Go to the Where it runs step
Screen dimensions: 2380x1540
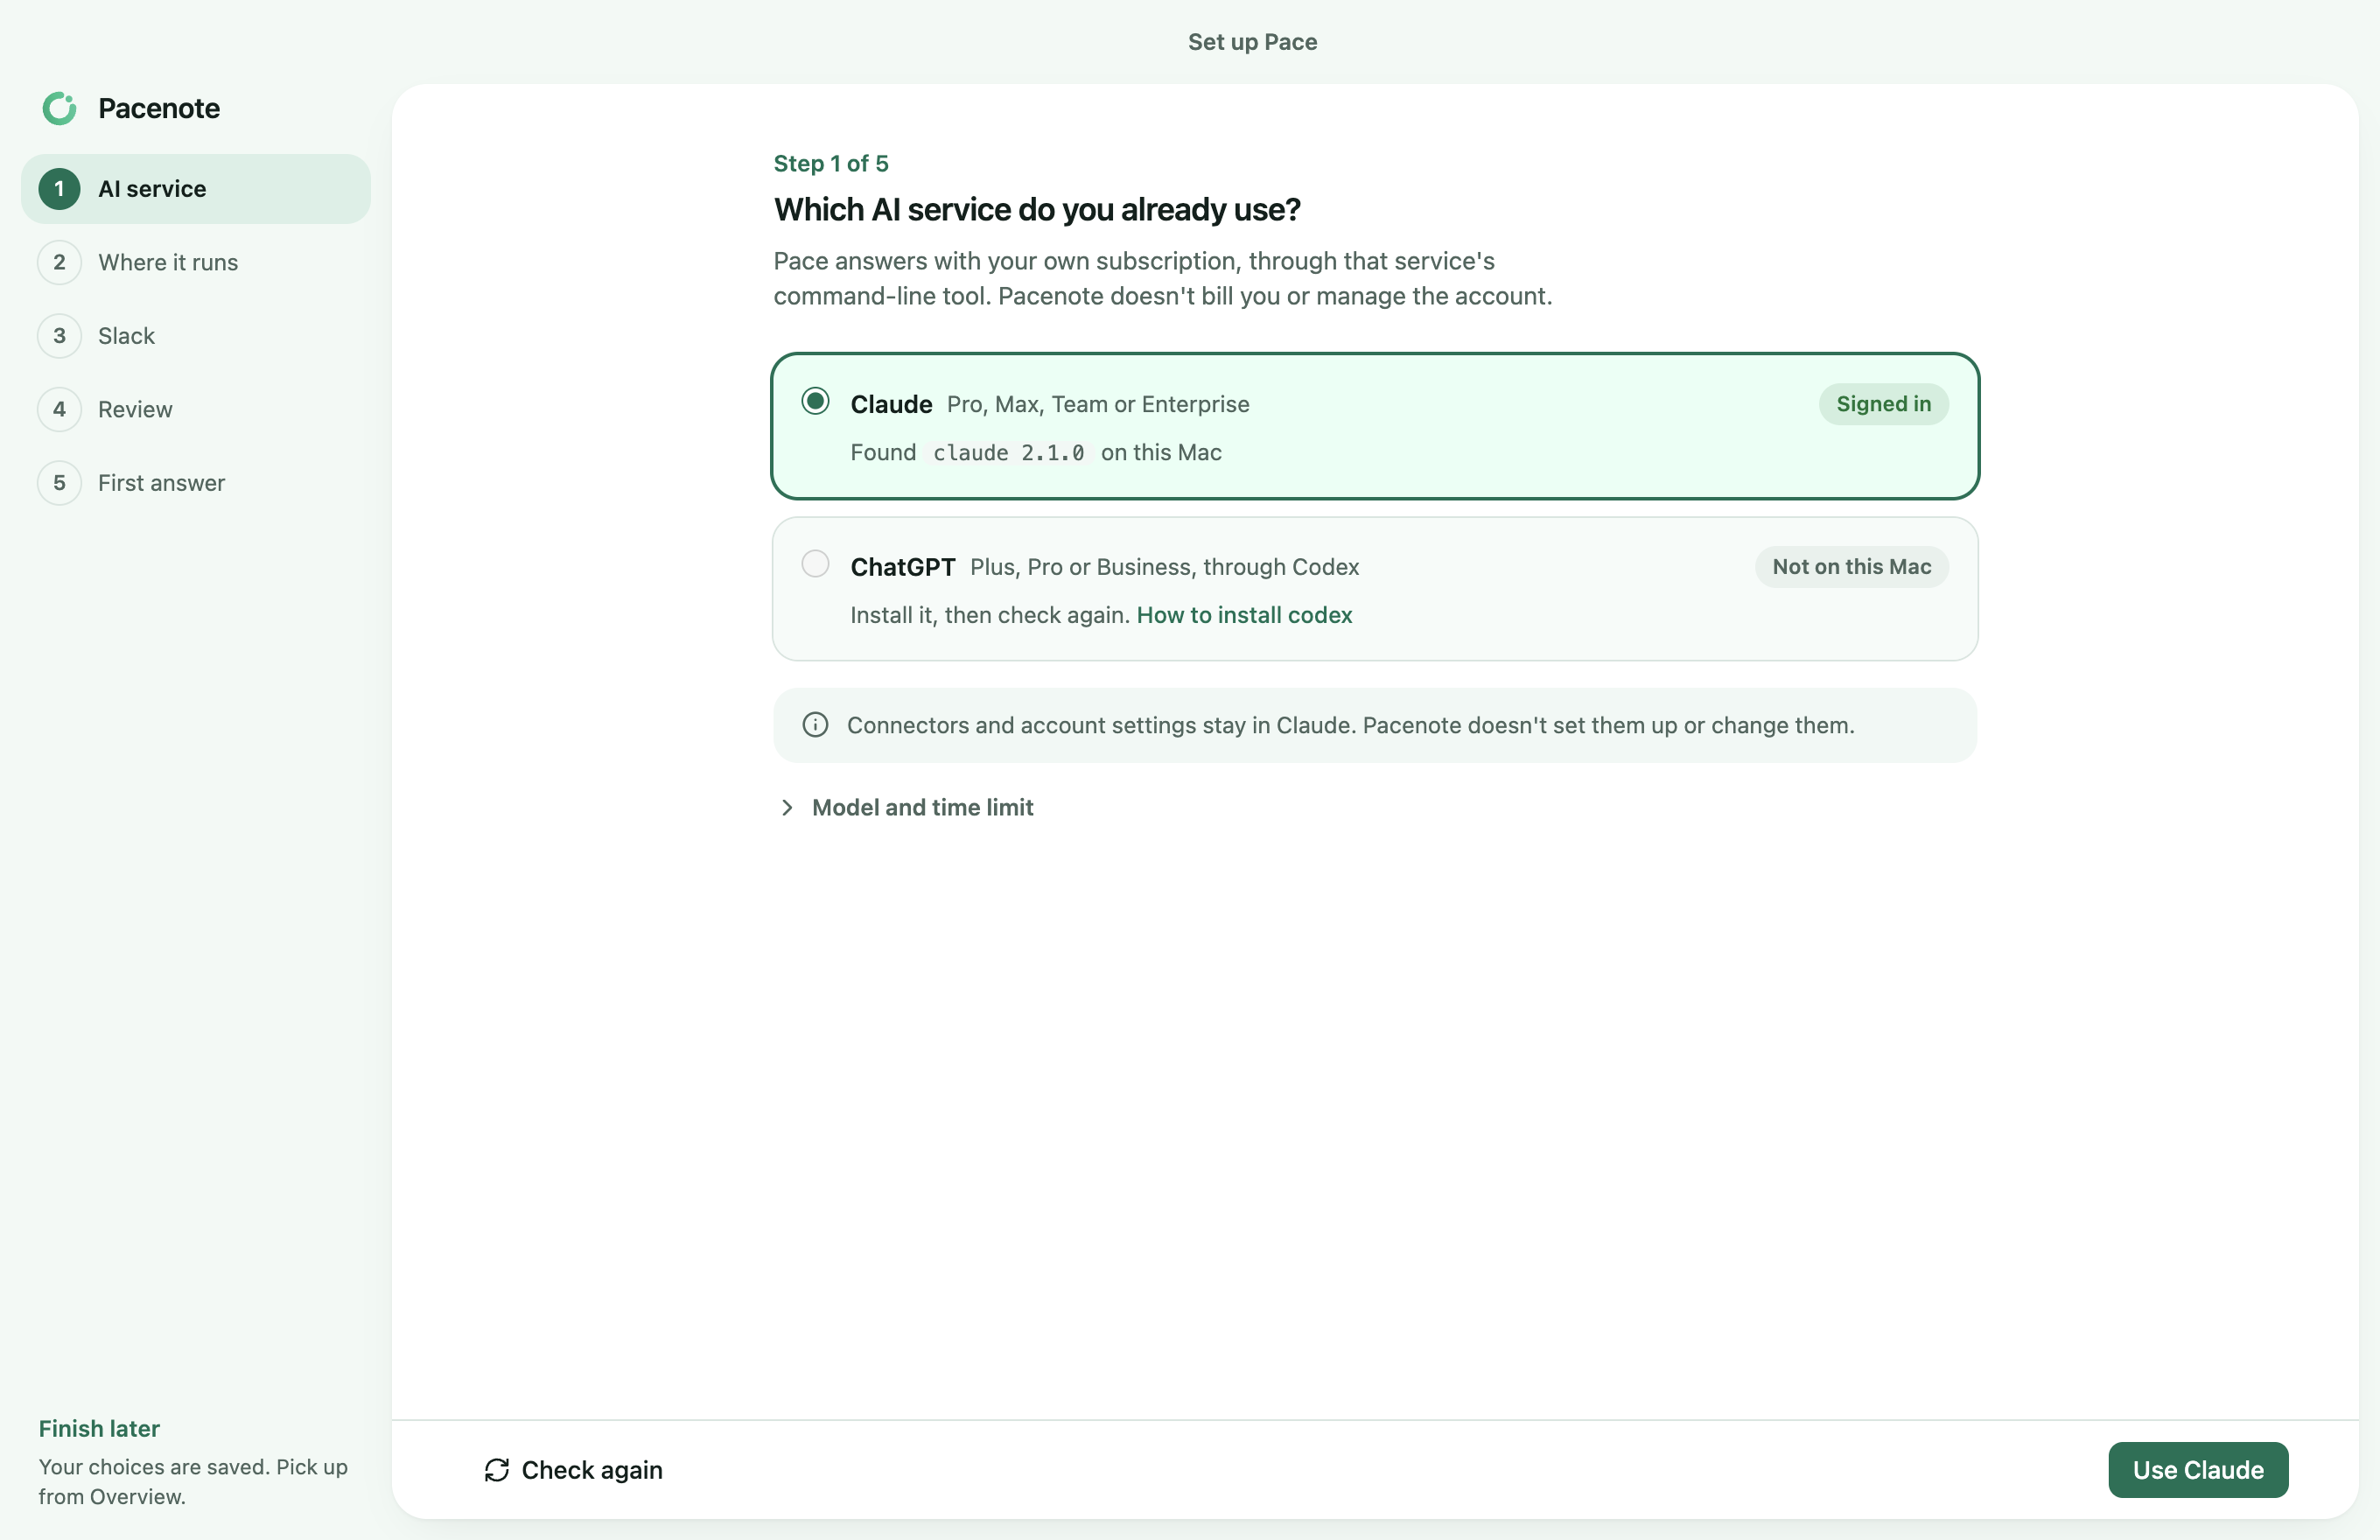coord(168,262)
